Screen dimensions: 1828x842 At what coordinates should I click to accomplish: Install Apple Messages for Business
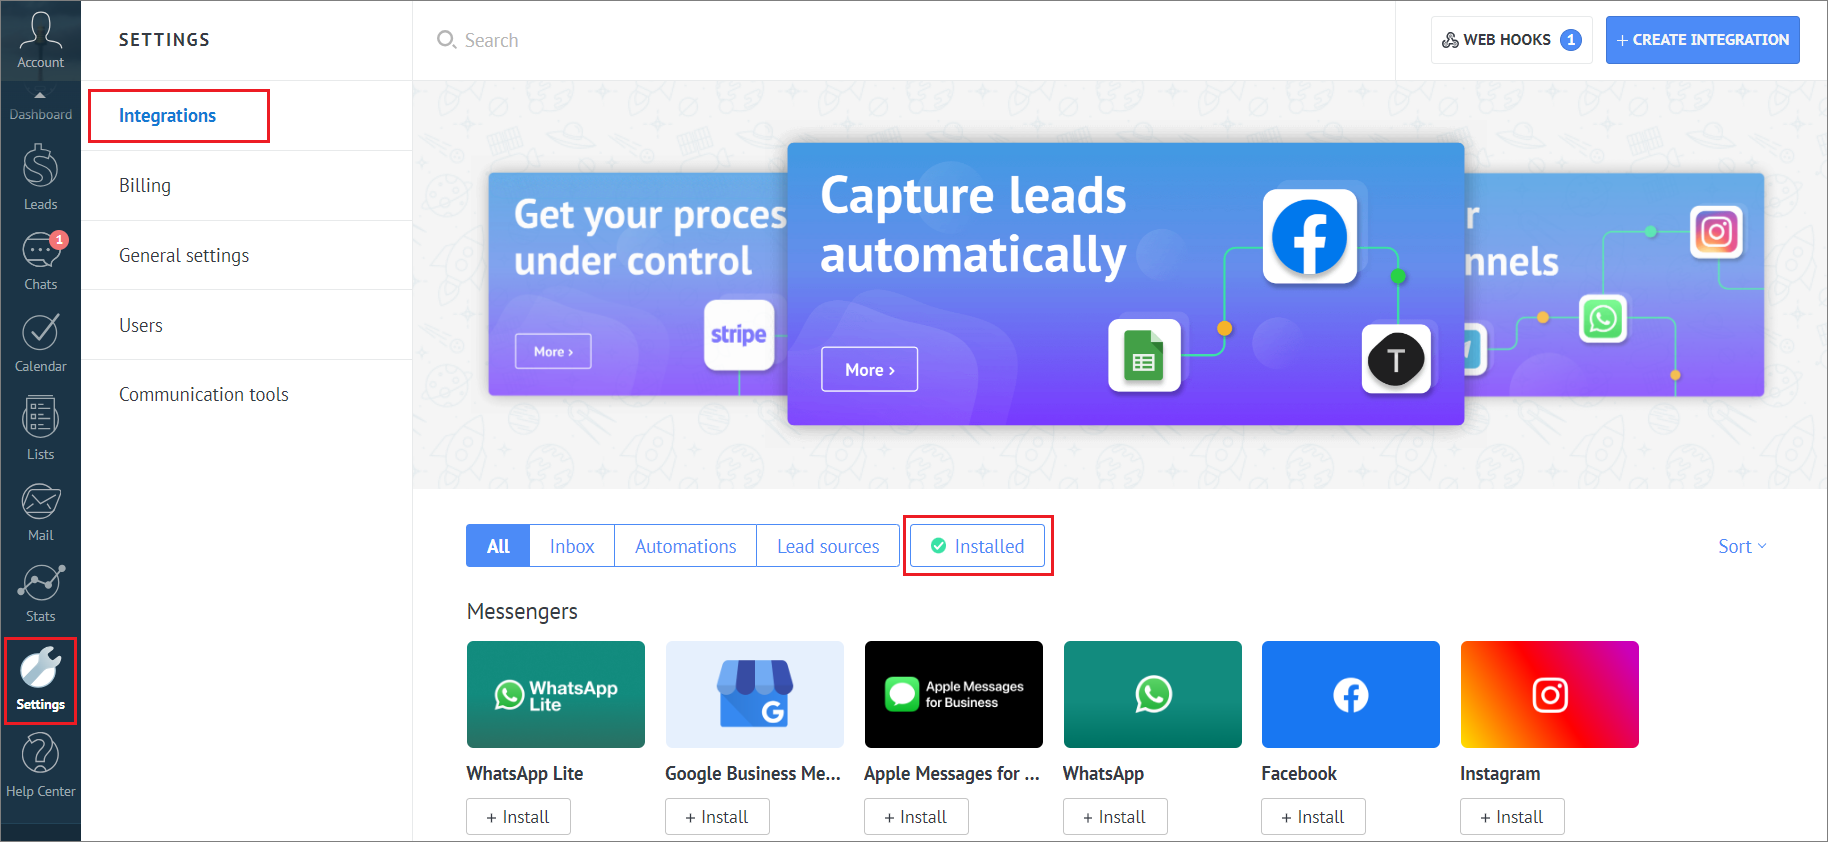[916, 817]
